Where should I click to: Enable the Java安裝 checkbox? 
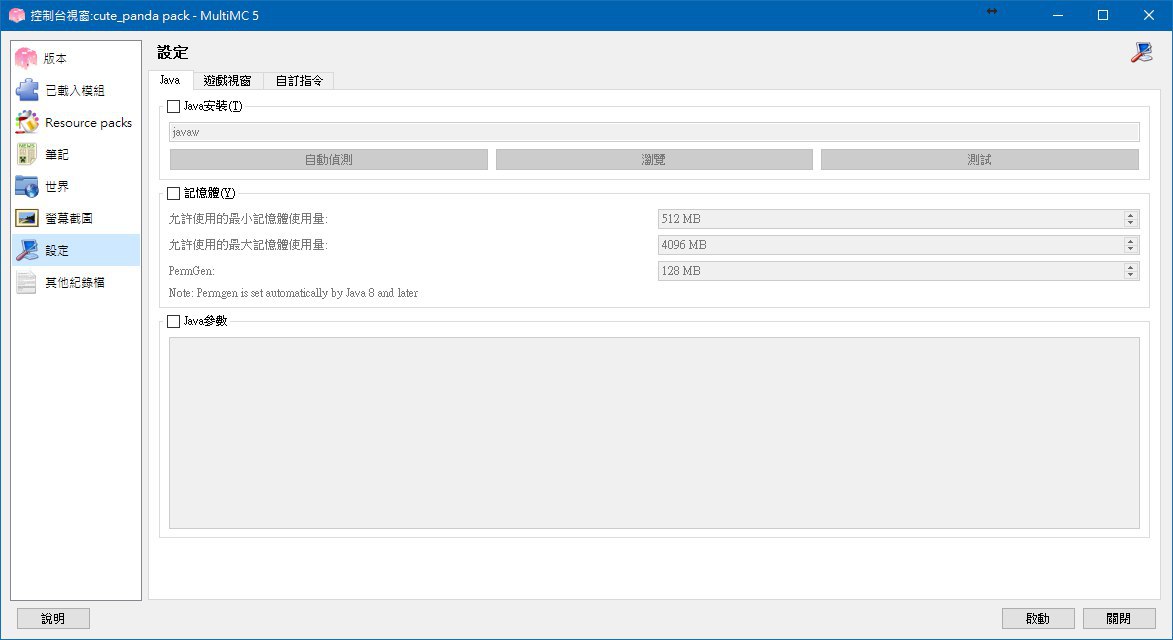pyautogui.click(x=174, y=106)
